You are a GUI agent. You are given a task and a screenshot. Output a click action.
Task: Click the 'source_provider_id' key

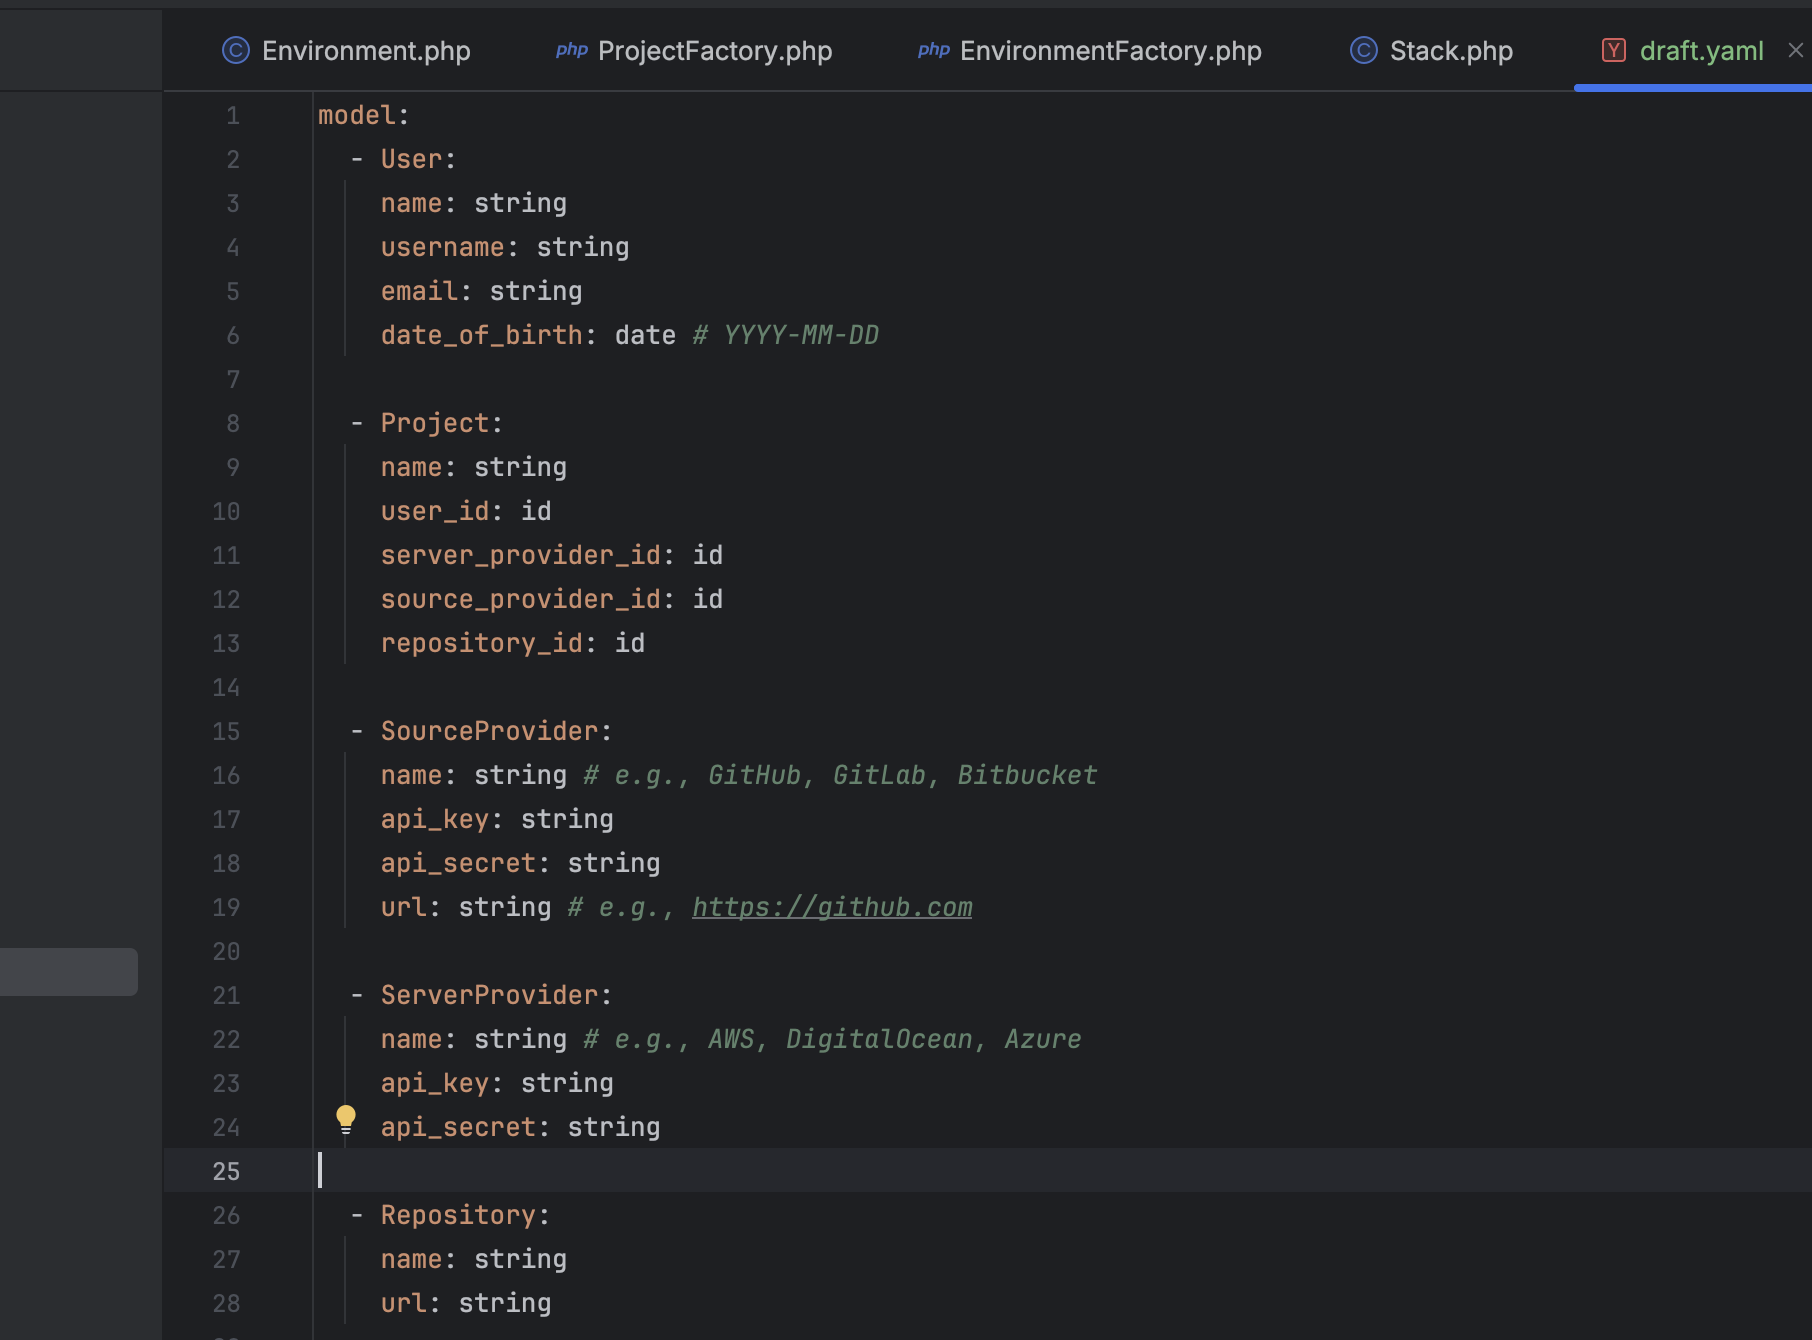(x=520, y=599)
